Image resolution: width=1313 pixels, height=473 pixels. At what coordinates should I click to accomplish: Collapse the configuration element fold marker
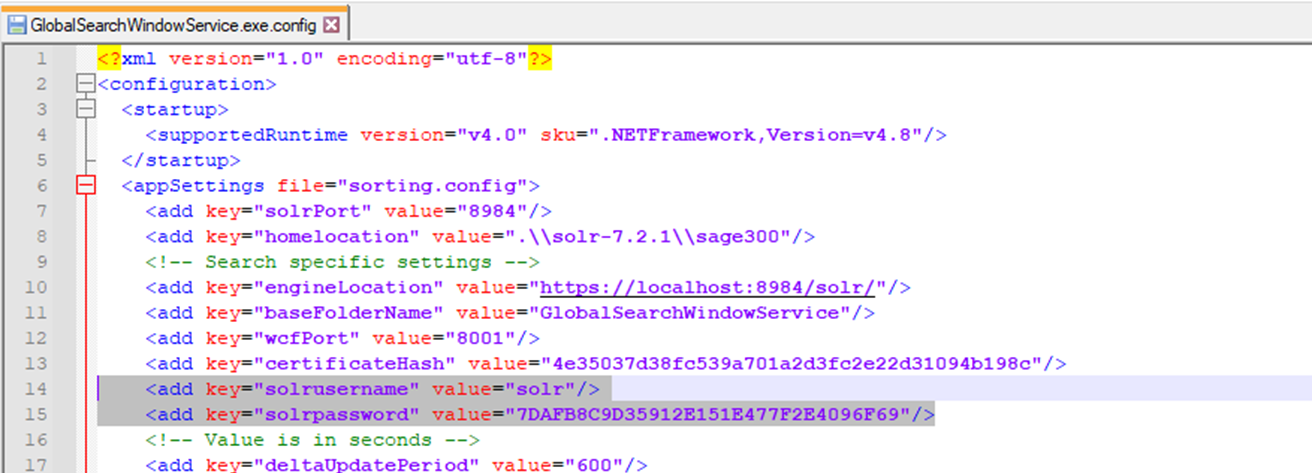click(x=87, y=84)
